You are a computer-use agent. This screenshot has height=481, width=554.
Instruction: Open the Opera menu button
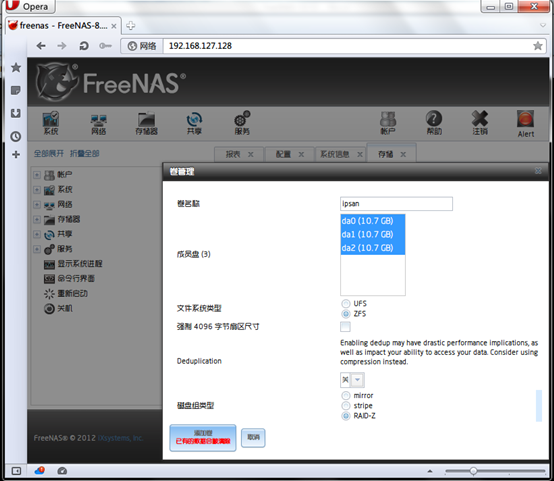tap(29, 6)
